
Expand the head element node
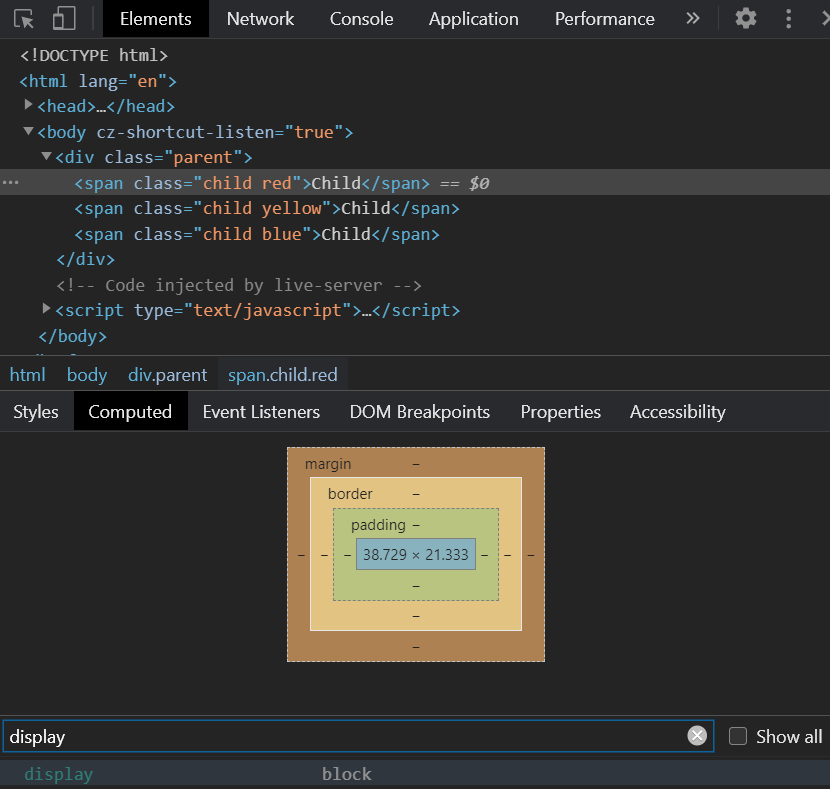(28, 105)
